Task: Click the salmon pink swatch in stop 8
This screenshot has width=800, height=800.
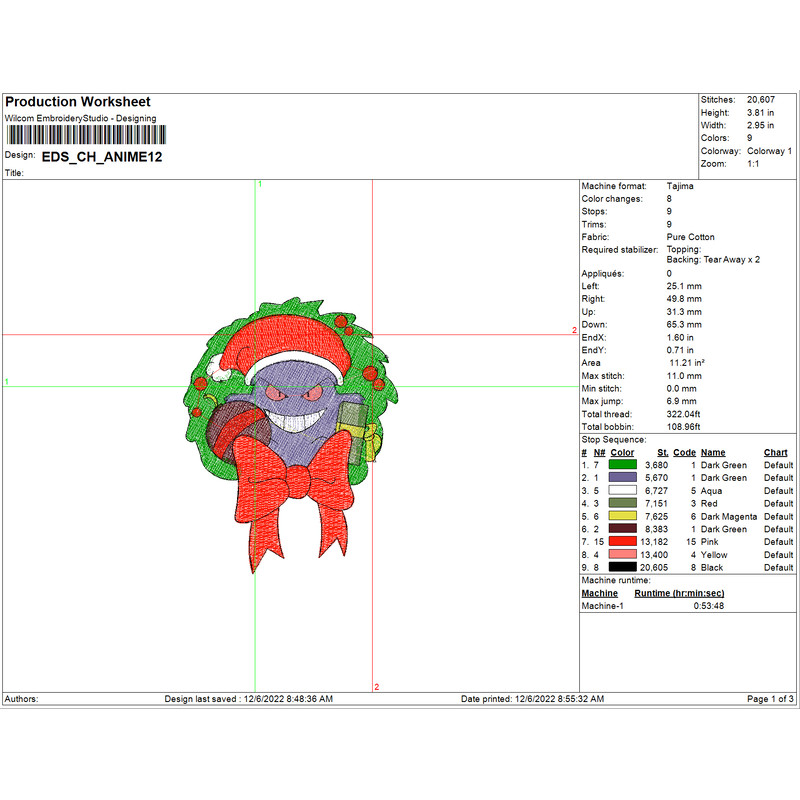Action: pyautogui.click(x=622, y=555)
